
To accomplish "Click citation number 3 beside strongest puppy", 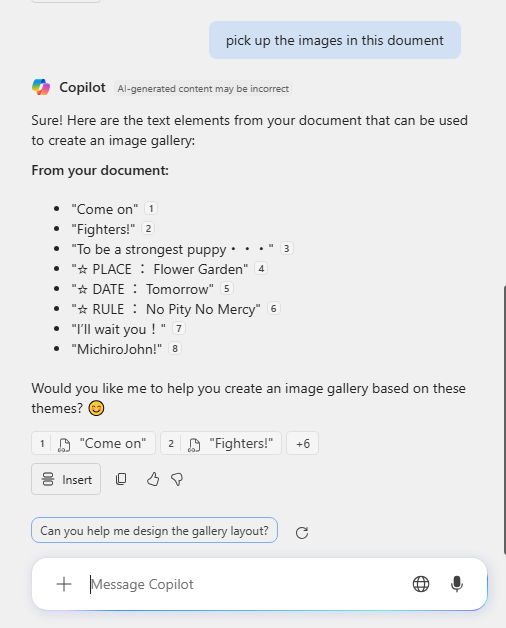I will pos(286,248).
